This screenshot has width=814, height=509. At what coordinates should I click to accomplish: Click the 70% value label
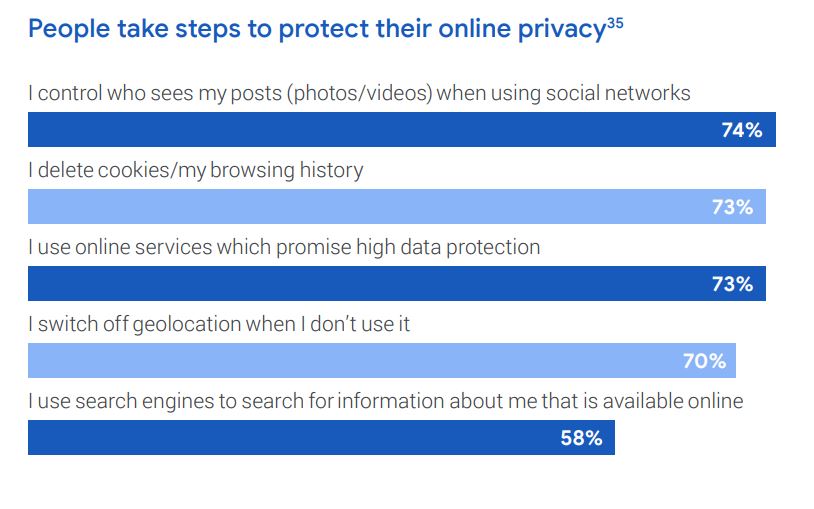pyautogui.click(x=704, y=361)
